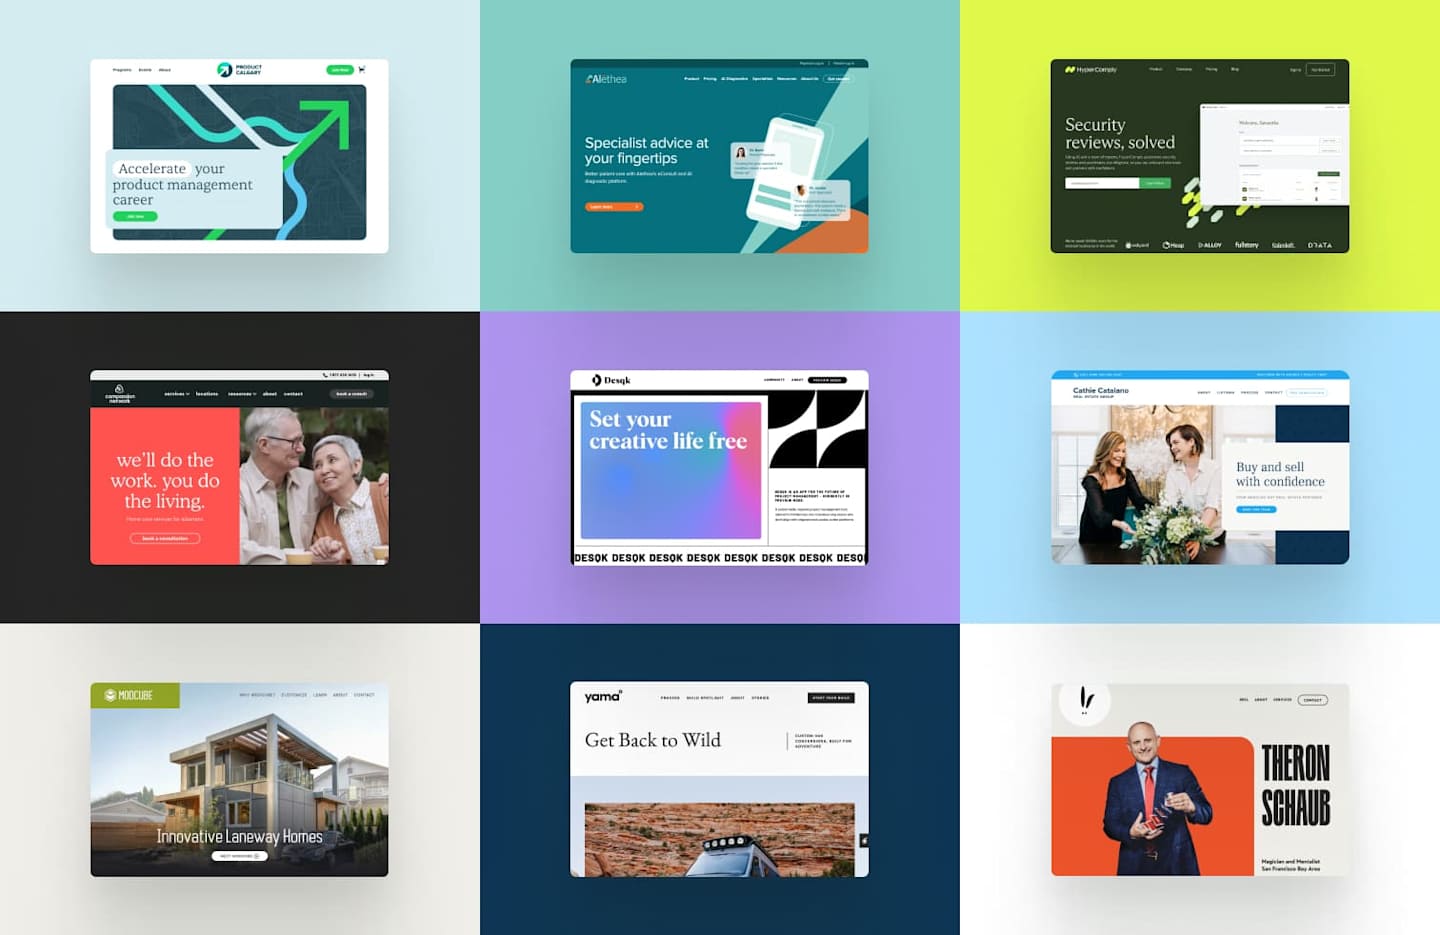
Task: Open the 'about' menu item on Companion Network
Action: 269,394
